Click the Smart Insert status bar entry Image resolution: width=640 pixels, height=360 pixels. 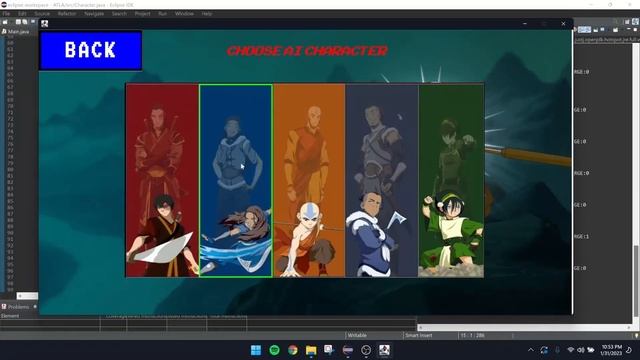point(419,336)
